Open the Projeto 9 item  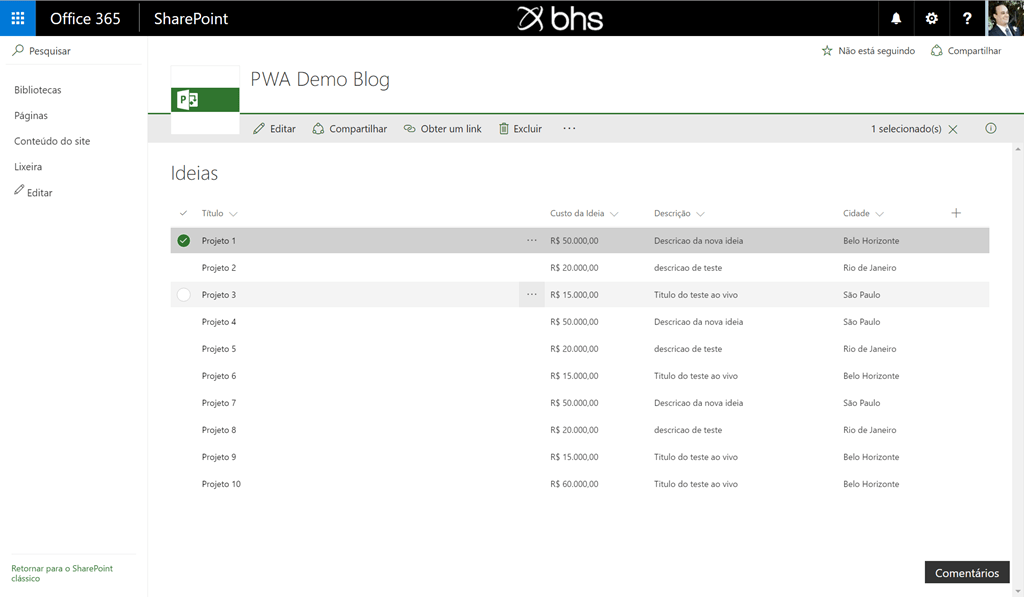219,457
